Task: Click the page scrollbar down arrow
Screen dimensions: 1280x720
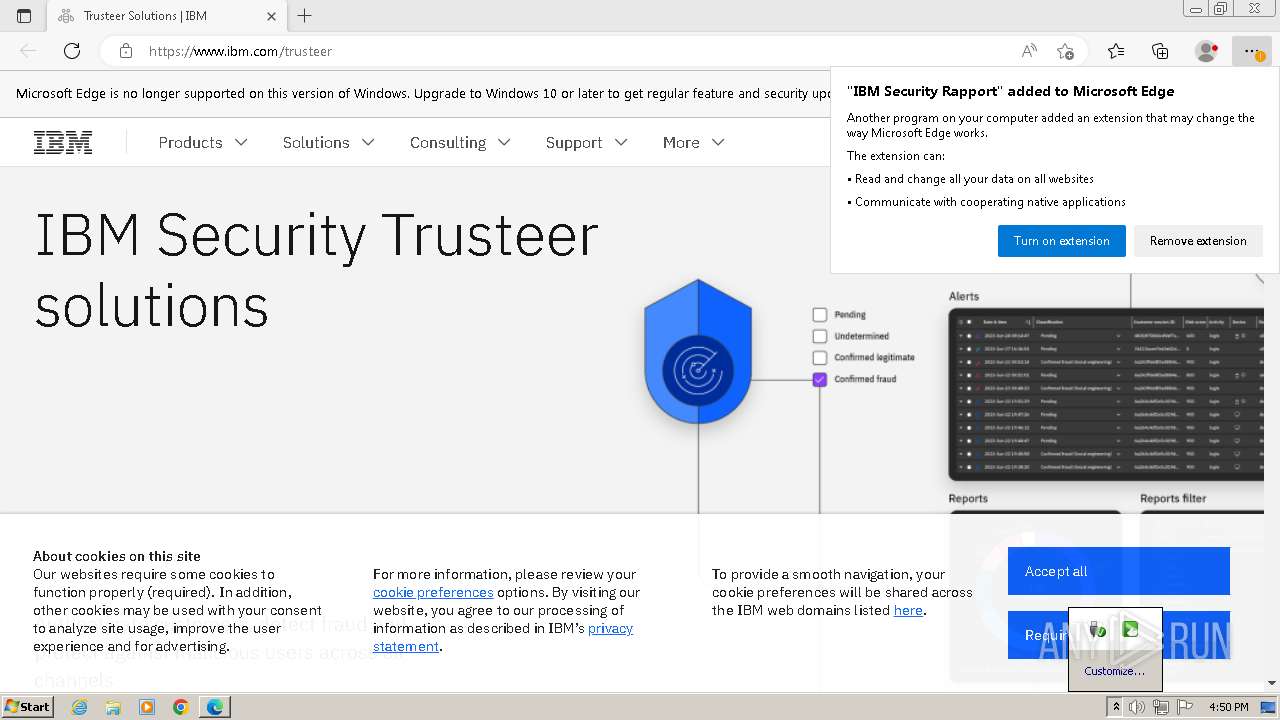Action: [x=1271, y=683]
